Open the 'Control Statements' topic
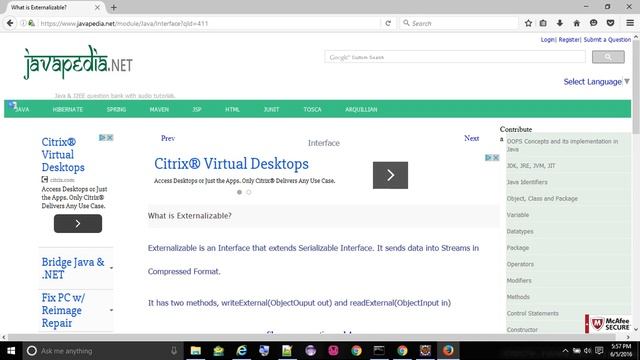The image size is (640, 360). coord(532,313)
